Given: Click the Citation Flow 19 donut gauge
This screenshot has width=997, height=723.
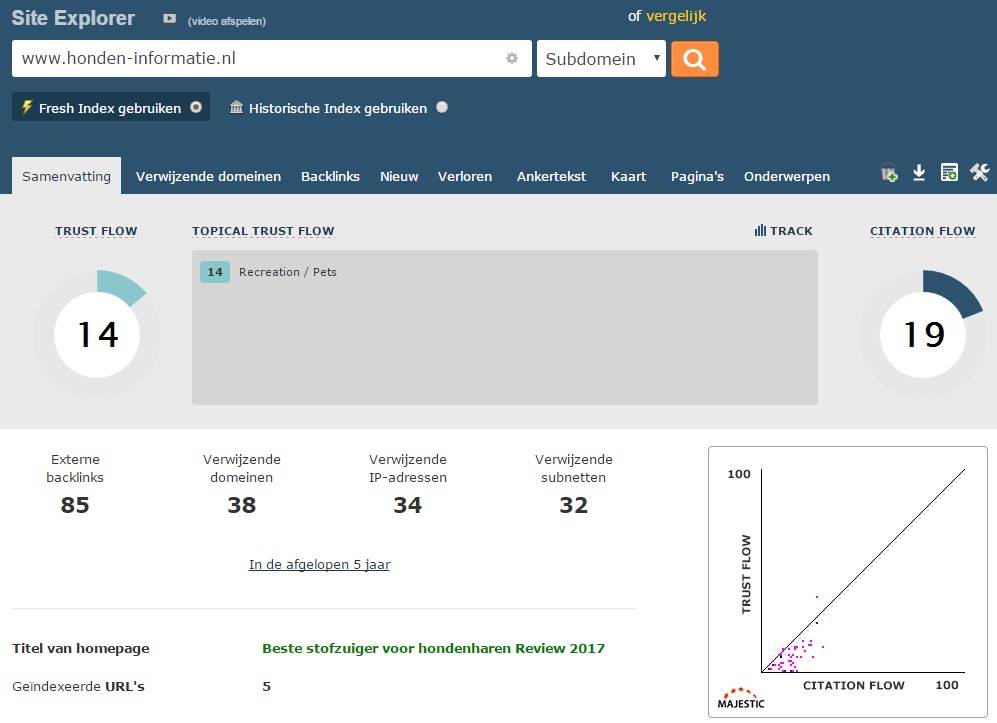Looking at the screenshot, I should pos(923,334).
